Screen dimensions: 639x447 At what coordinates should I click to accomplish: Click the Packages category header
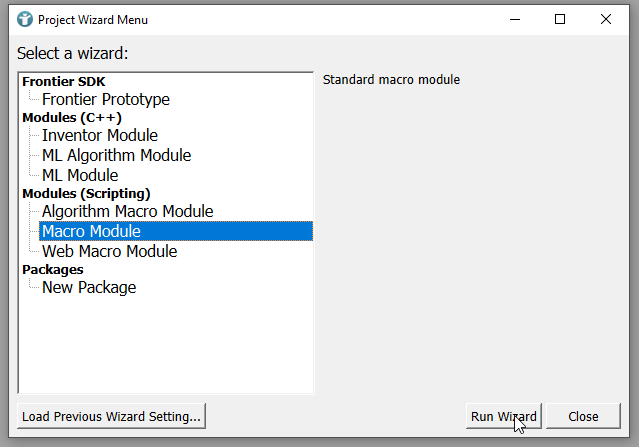53,269
